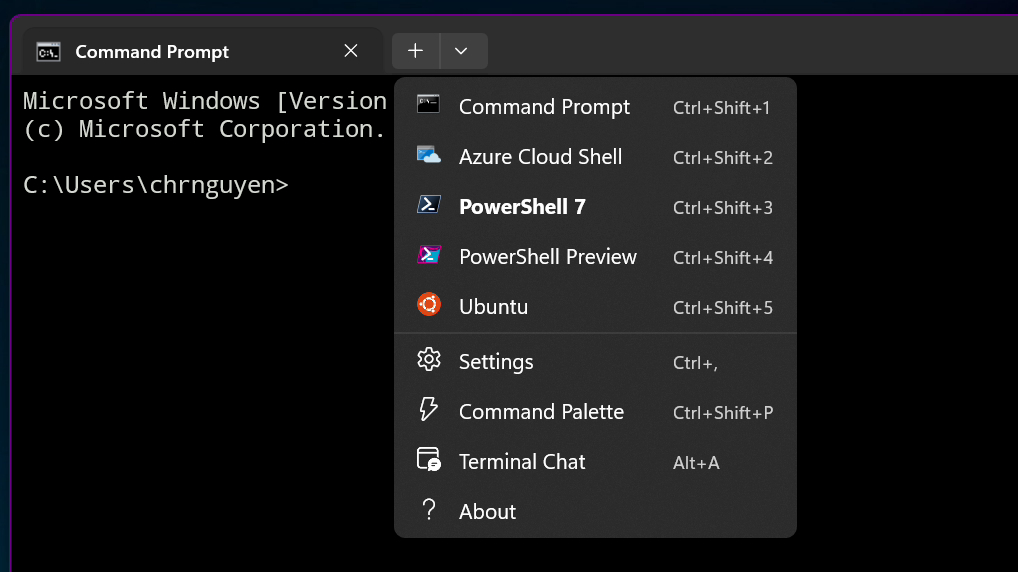The height and width of the screenshot is (572, 1018).
Task: Open a new tab with the plus button
Action: (x=415, y=51)
